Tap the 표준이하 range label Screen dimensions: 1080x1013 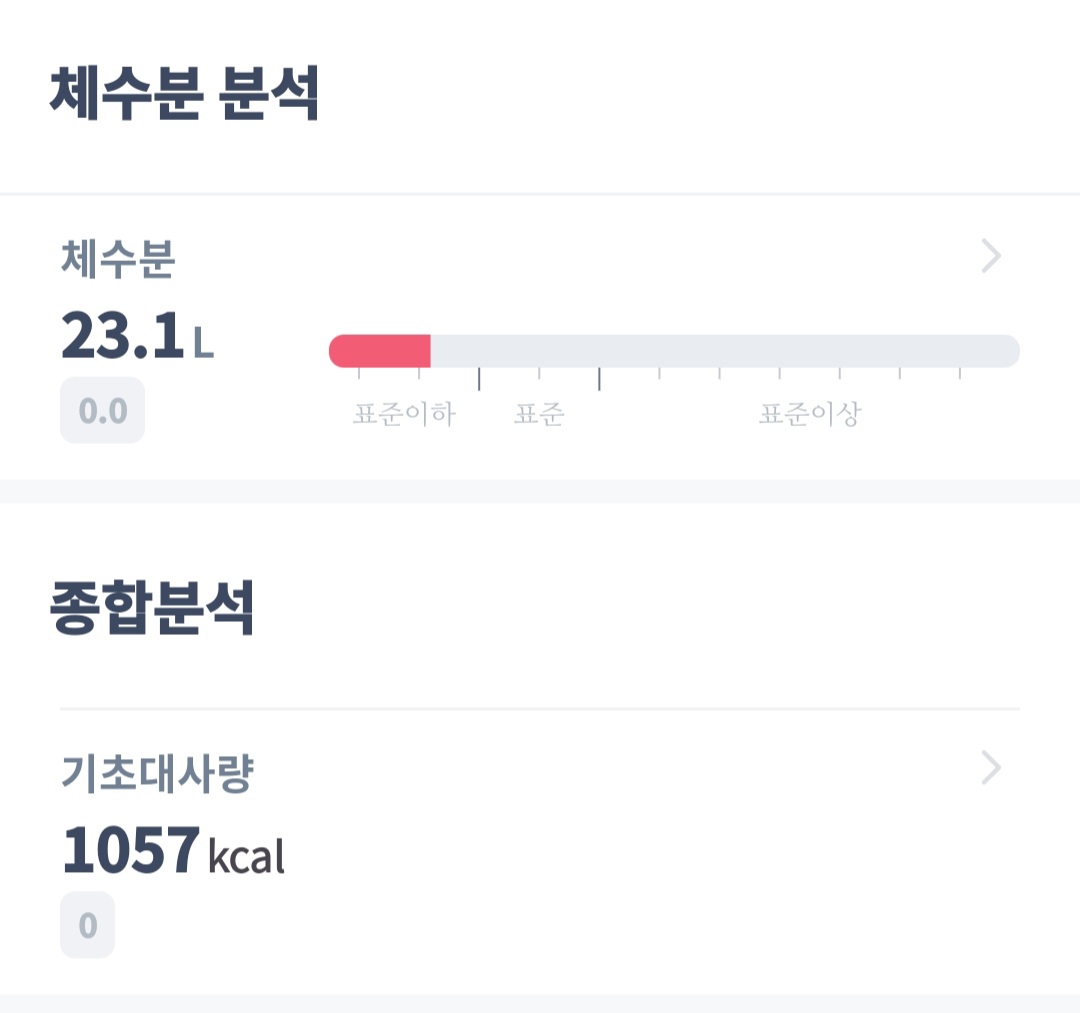[404, 414]
